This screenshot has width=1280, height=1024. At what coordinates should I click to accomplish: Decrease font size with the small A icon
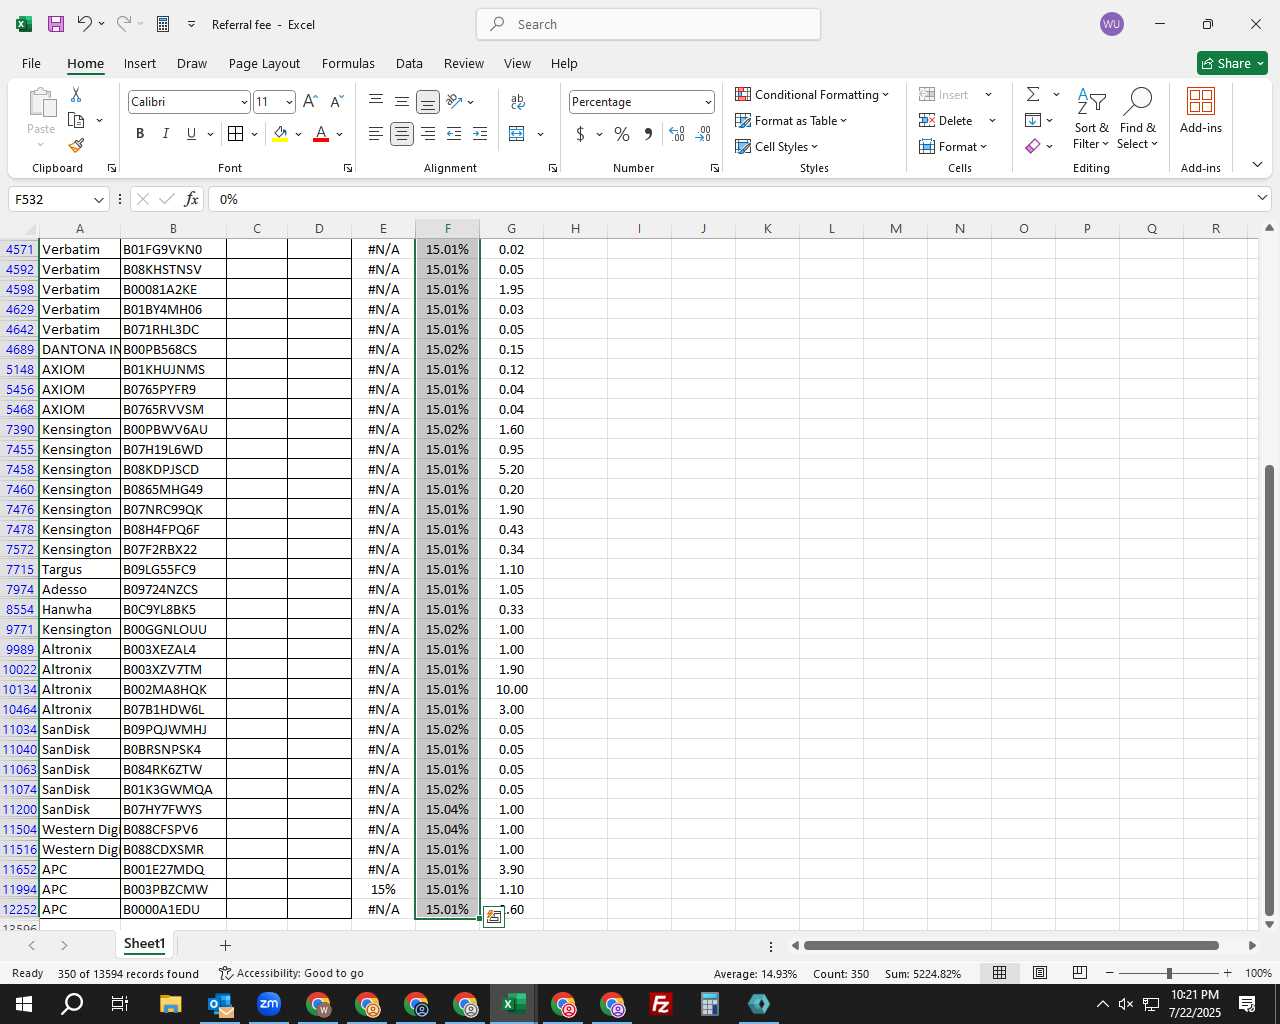(x=336, y=102)
